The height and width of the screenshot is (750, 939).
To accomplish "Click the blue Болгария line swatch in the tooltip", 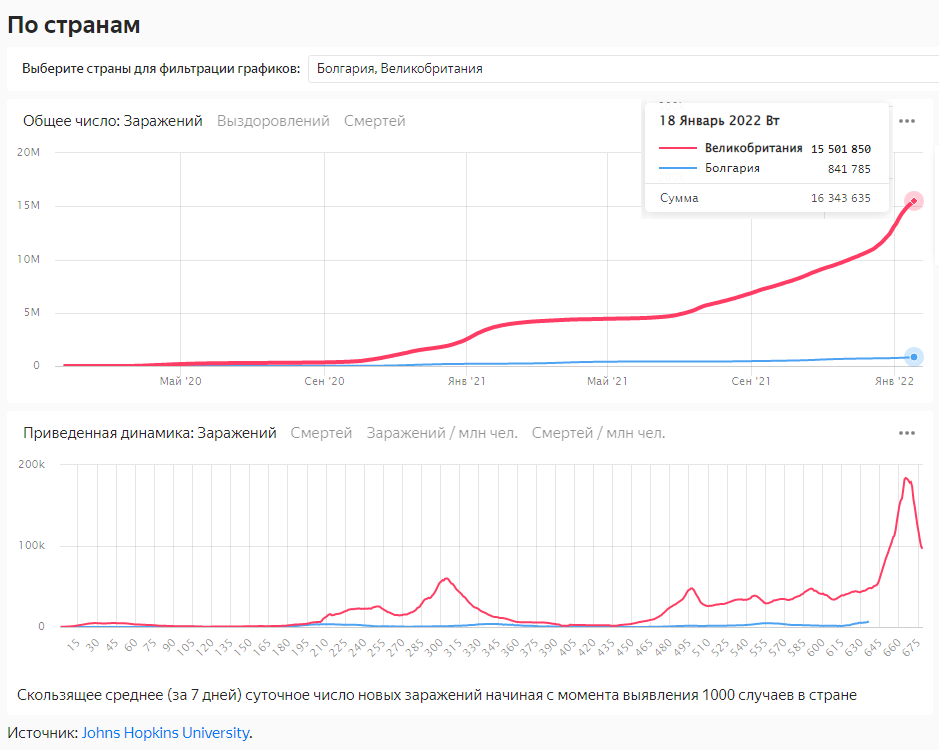I will [x=678, y=169].
